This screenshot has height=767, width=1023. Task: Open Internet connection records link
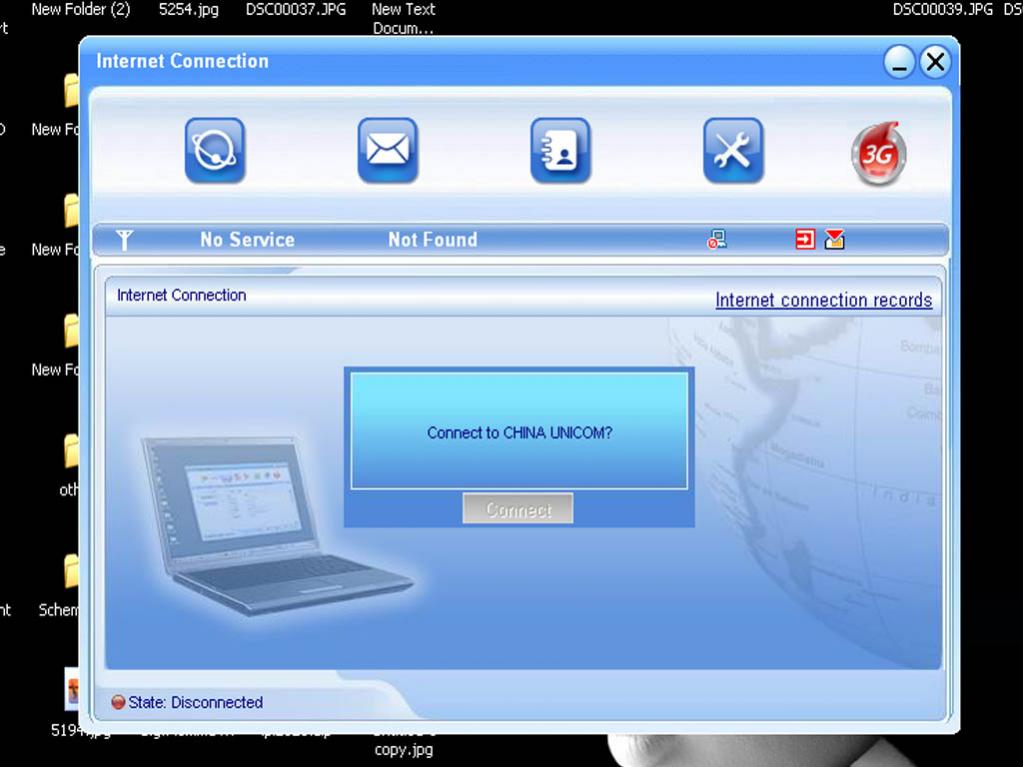823,300
